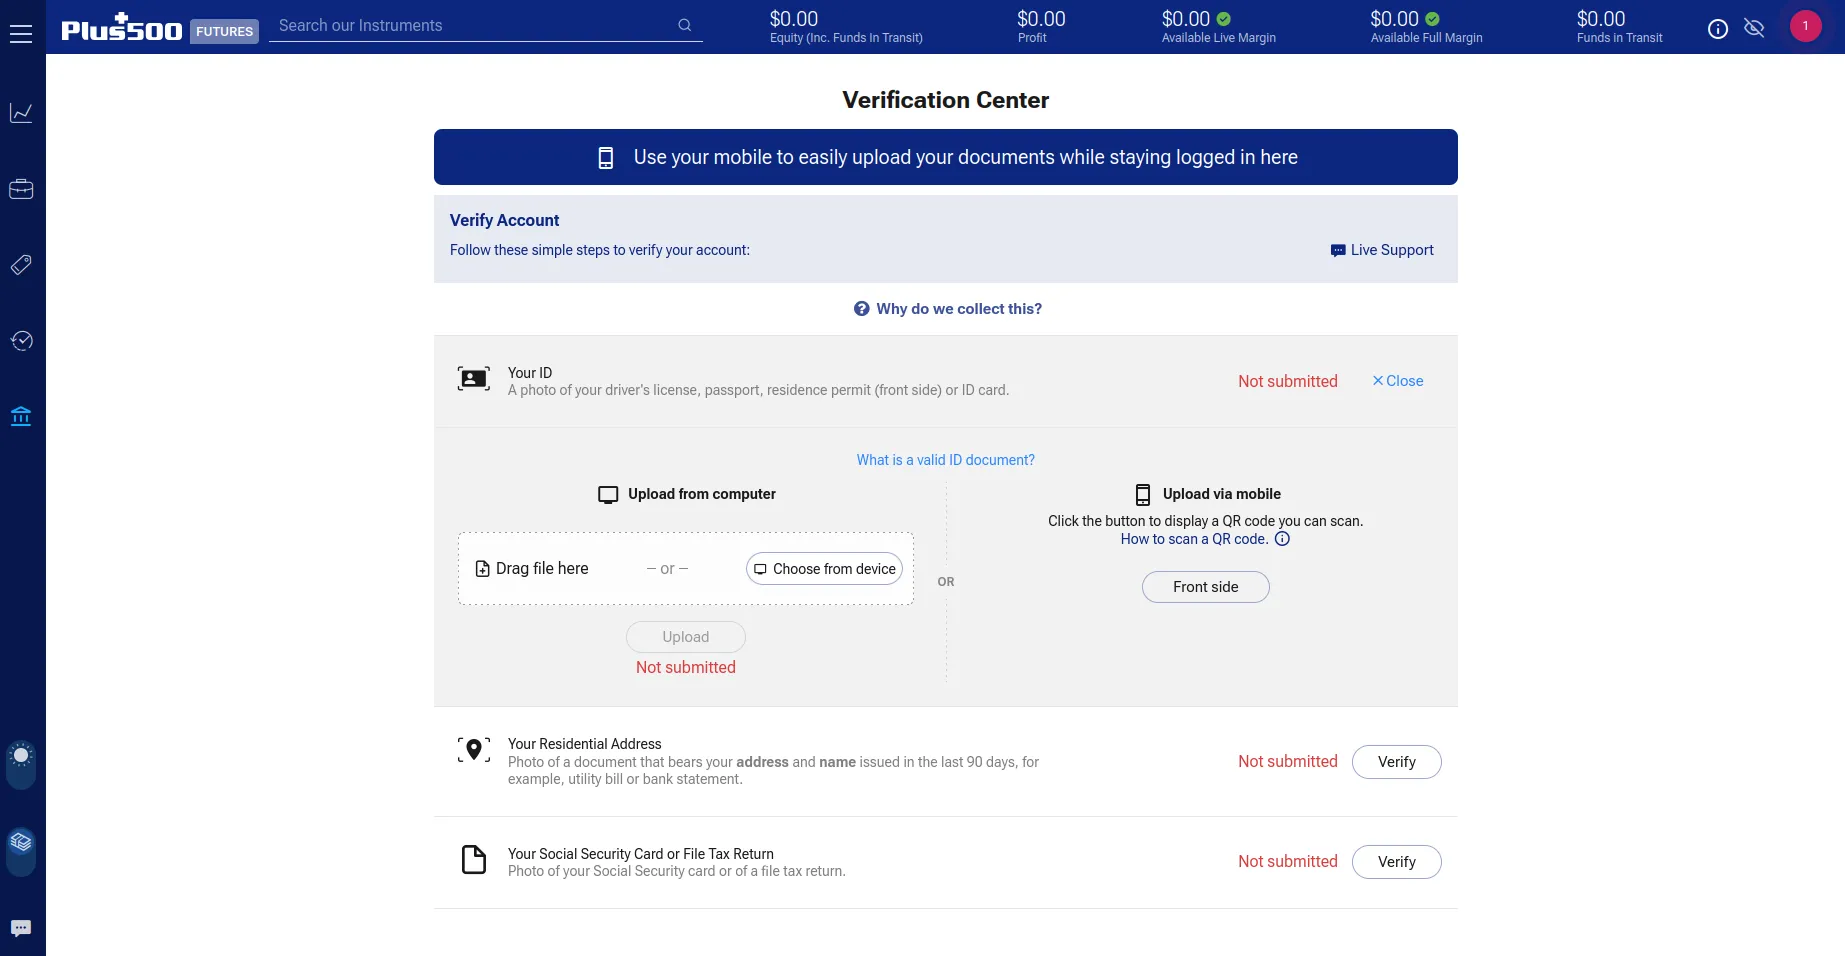Open the chat bubble icon in sidebar
Screen dimensions: 1845x956
coord(21,928)
